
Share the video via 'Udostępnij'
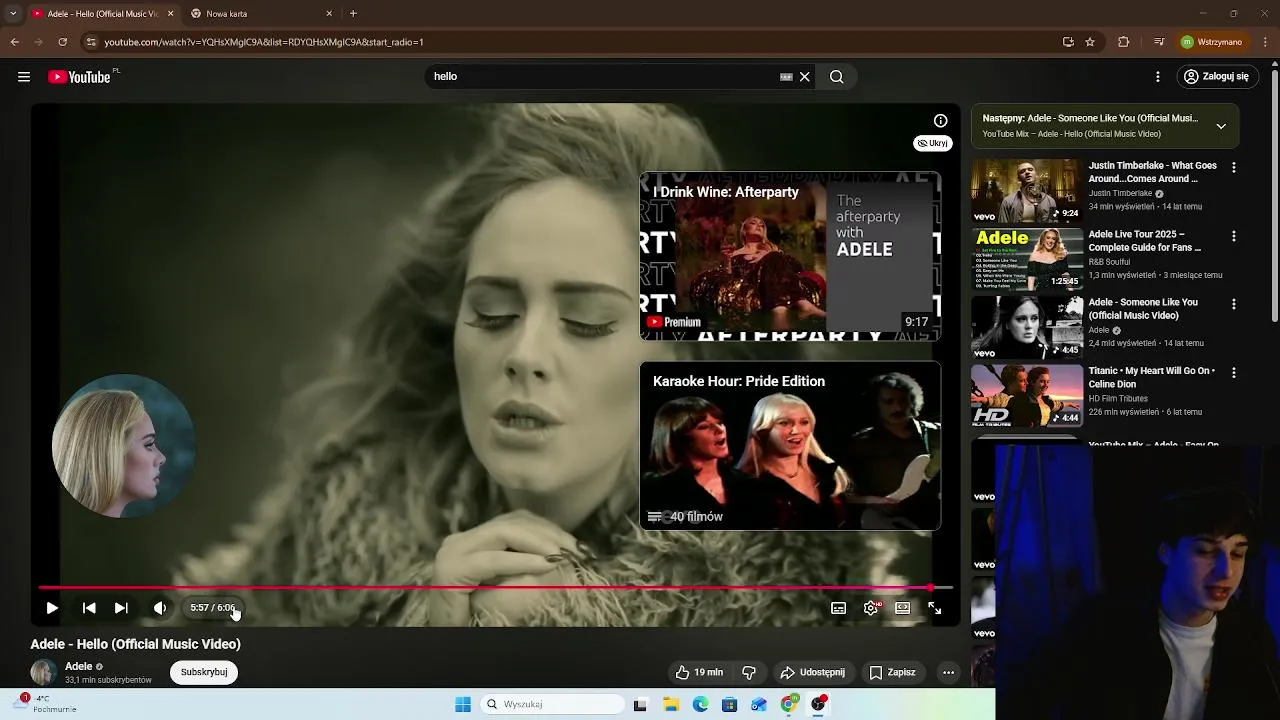point(813,673)
